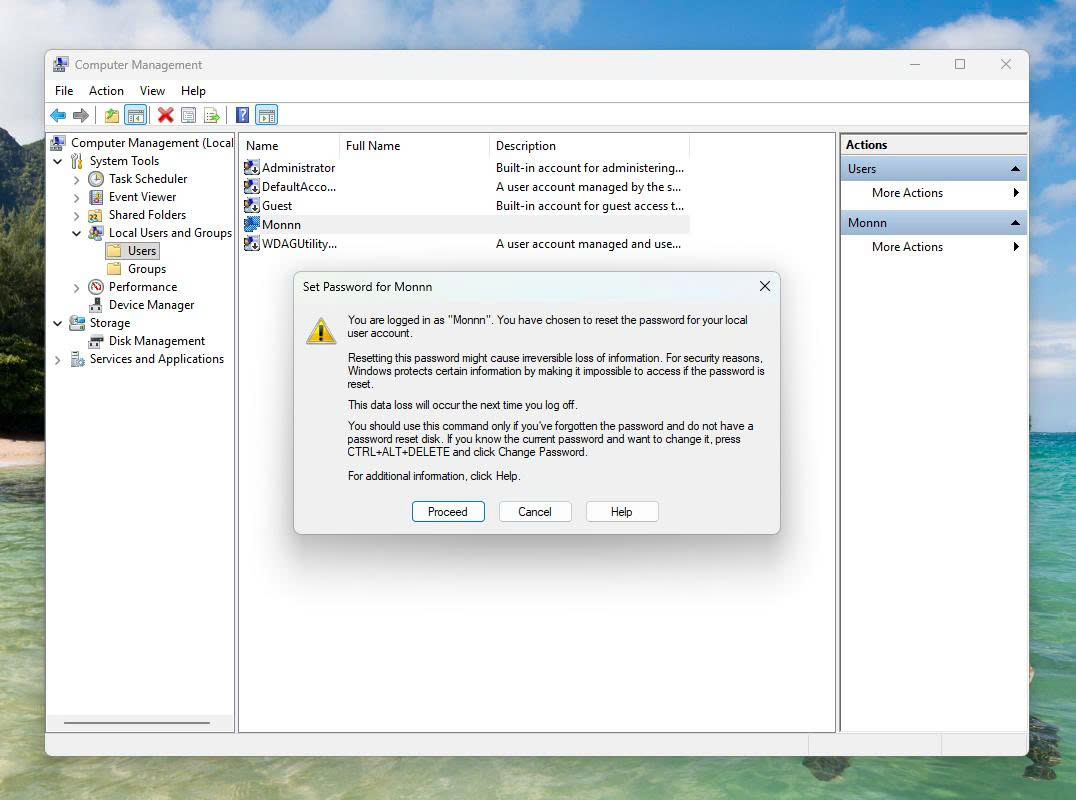Open the Action menu

(x=106, y=91)
